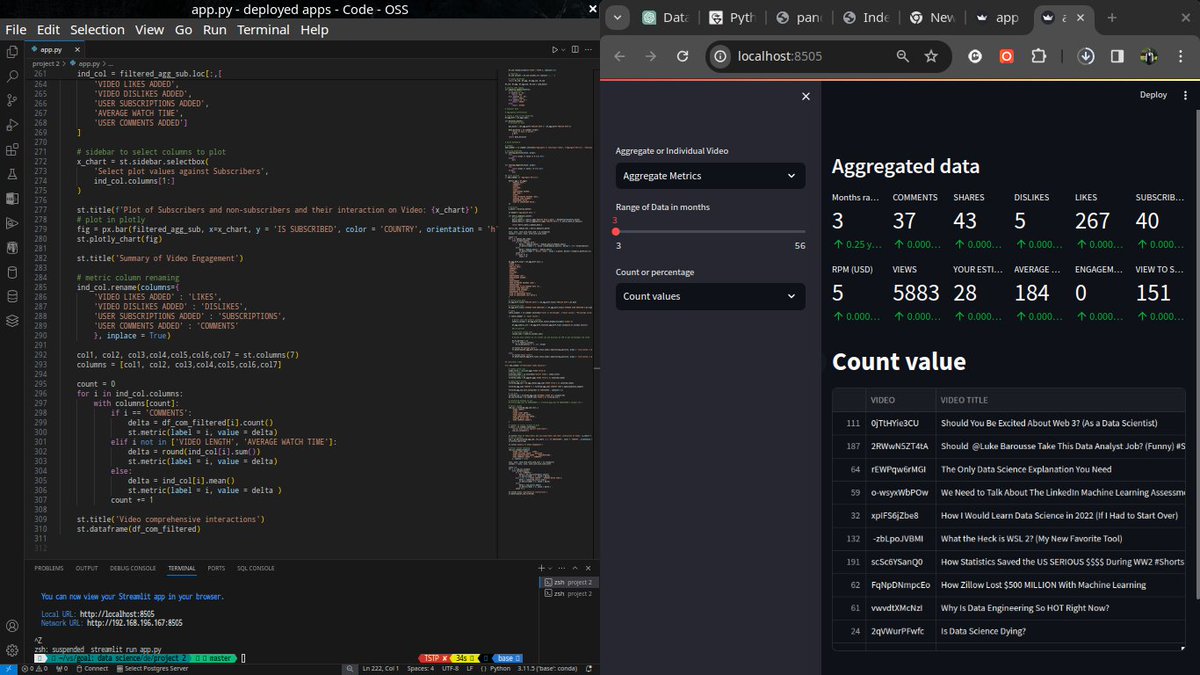1200x675 pixels.
Task: Open the Accounts icon in activity bar
Action: tap(12, 626)
